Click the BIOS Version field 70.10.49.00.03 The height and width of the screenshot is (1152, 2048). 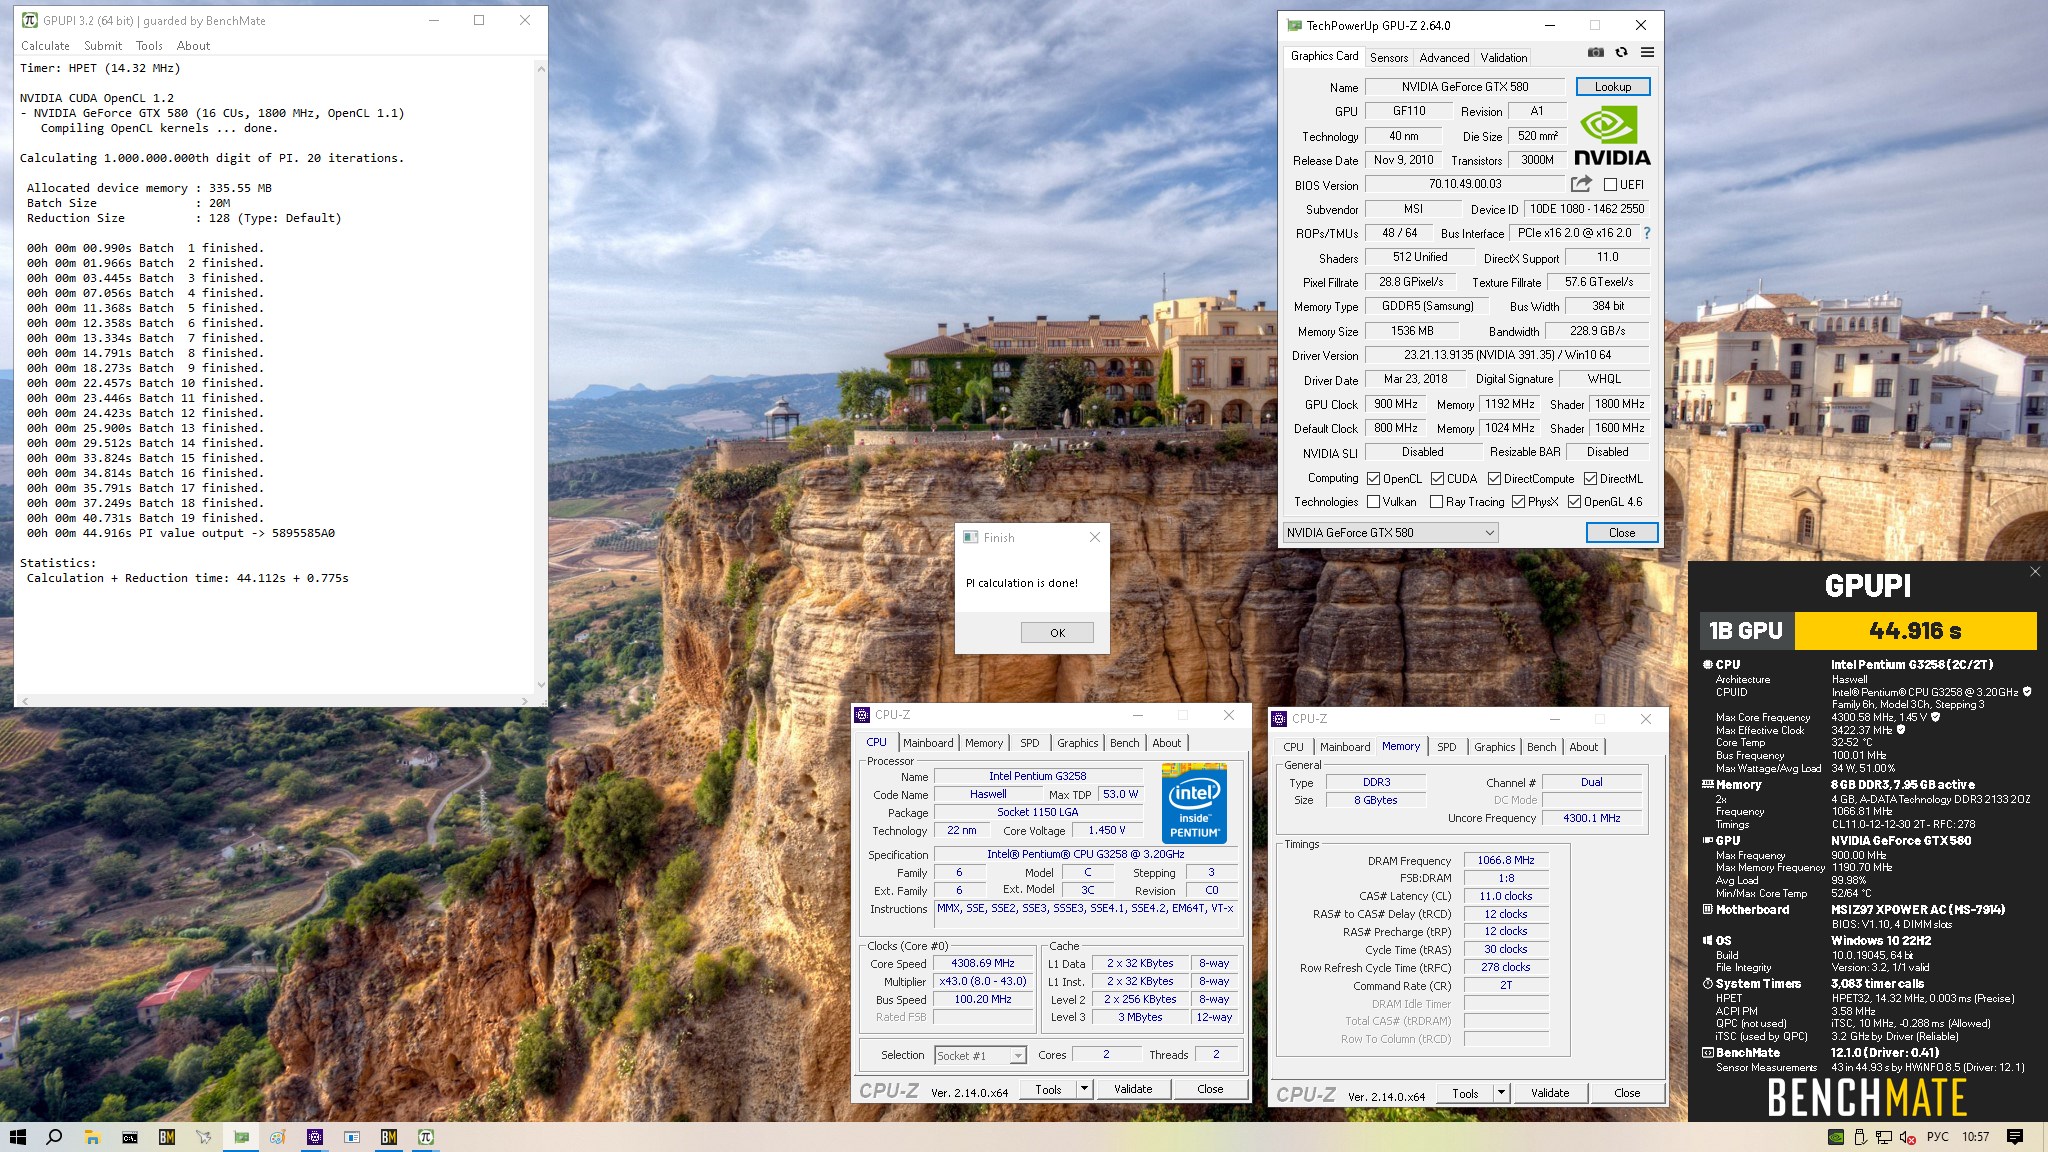[x=1464, y=184]
